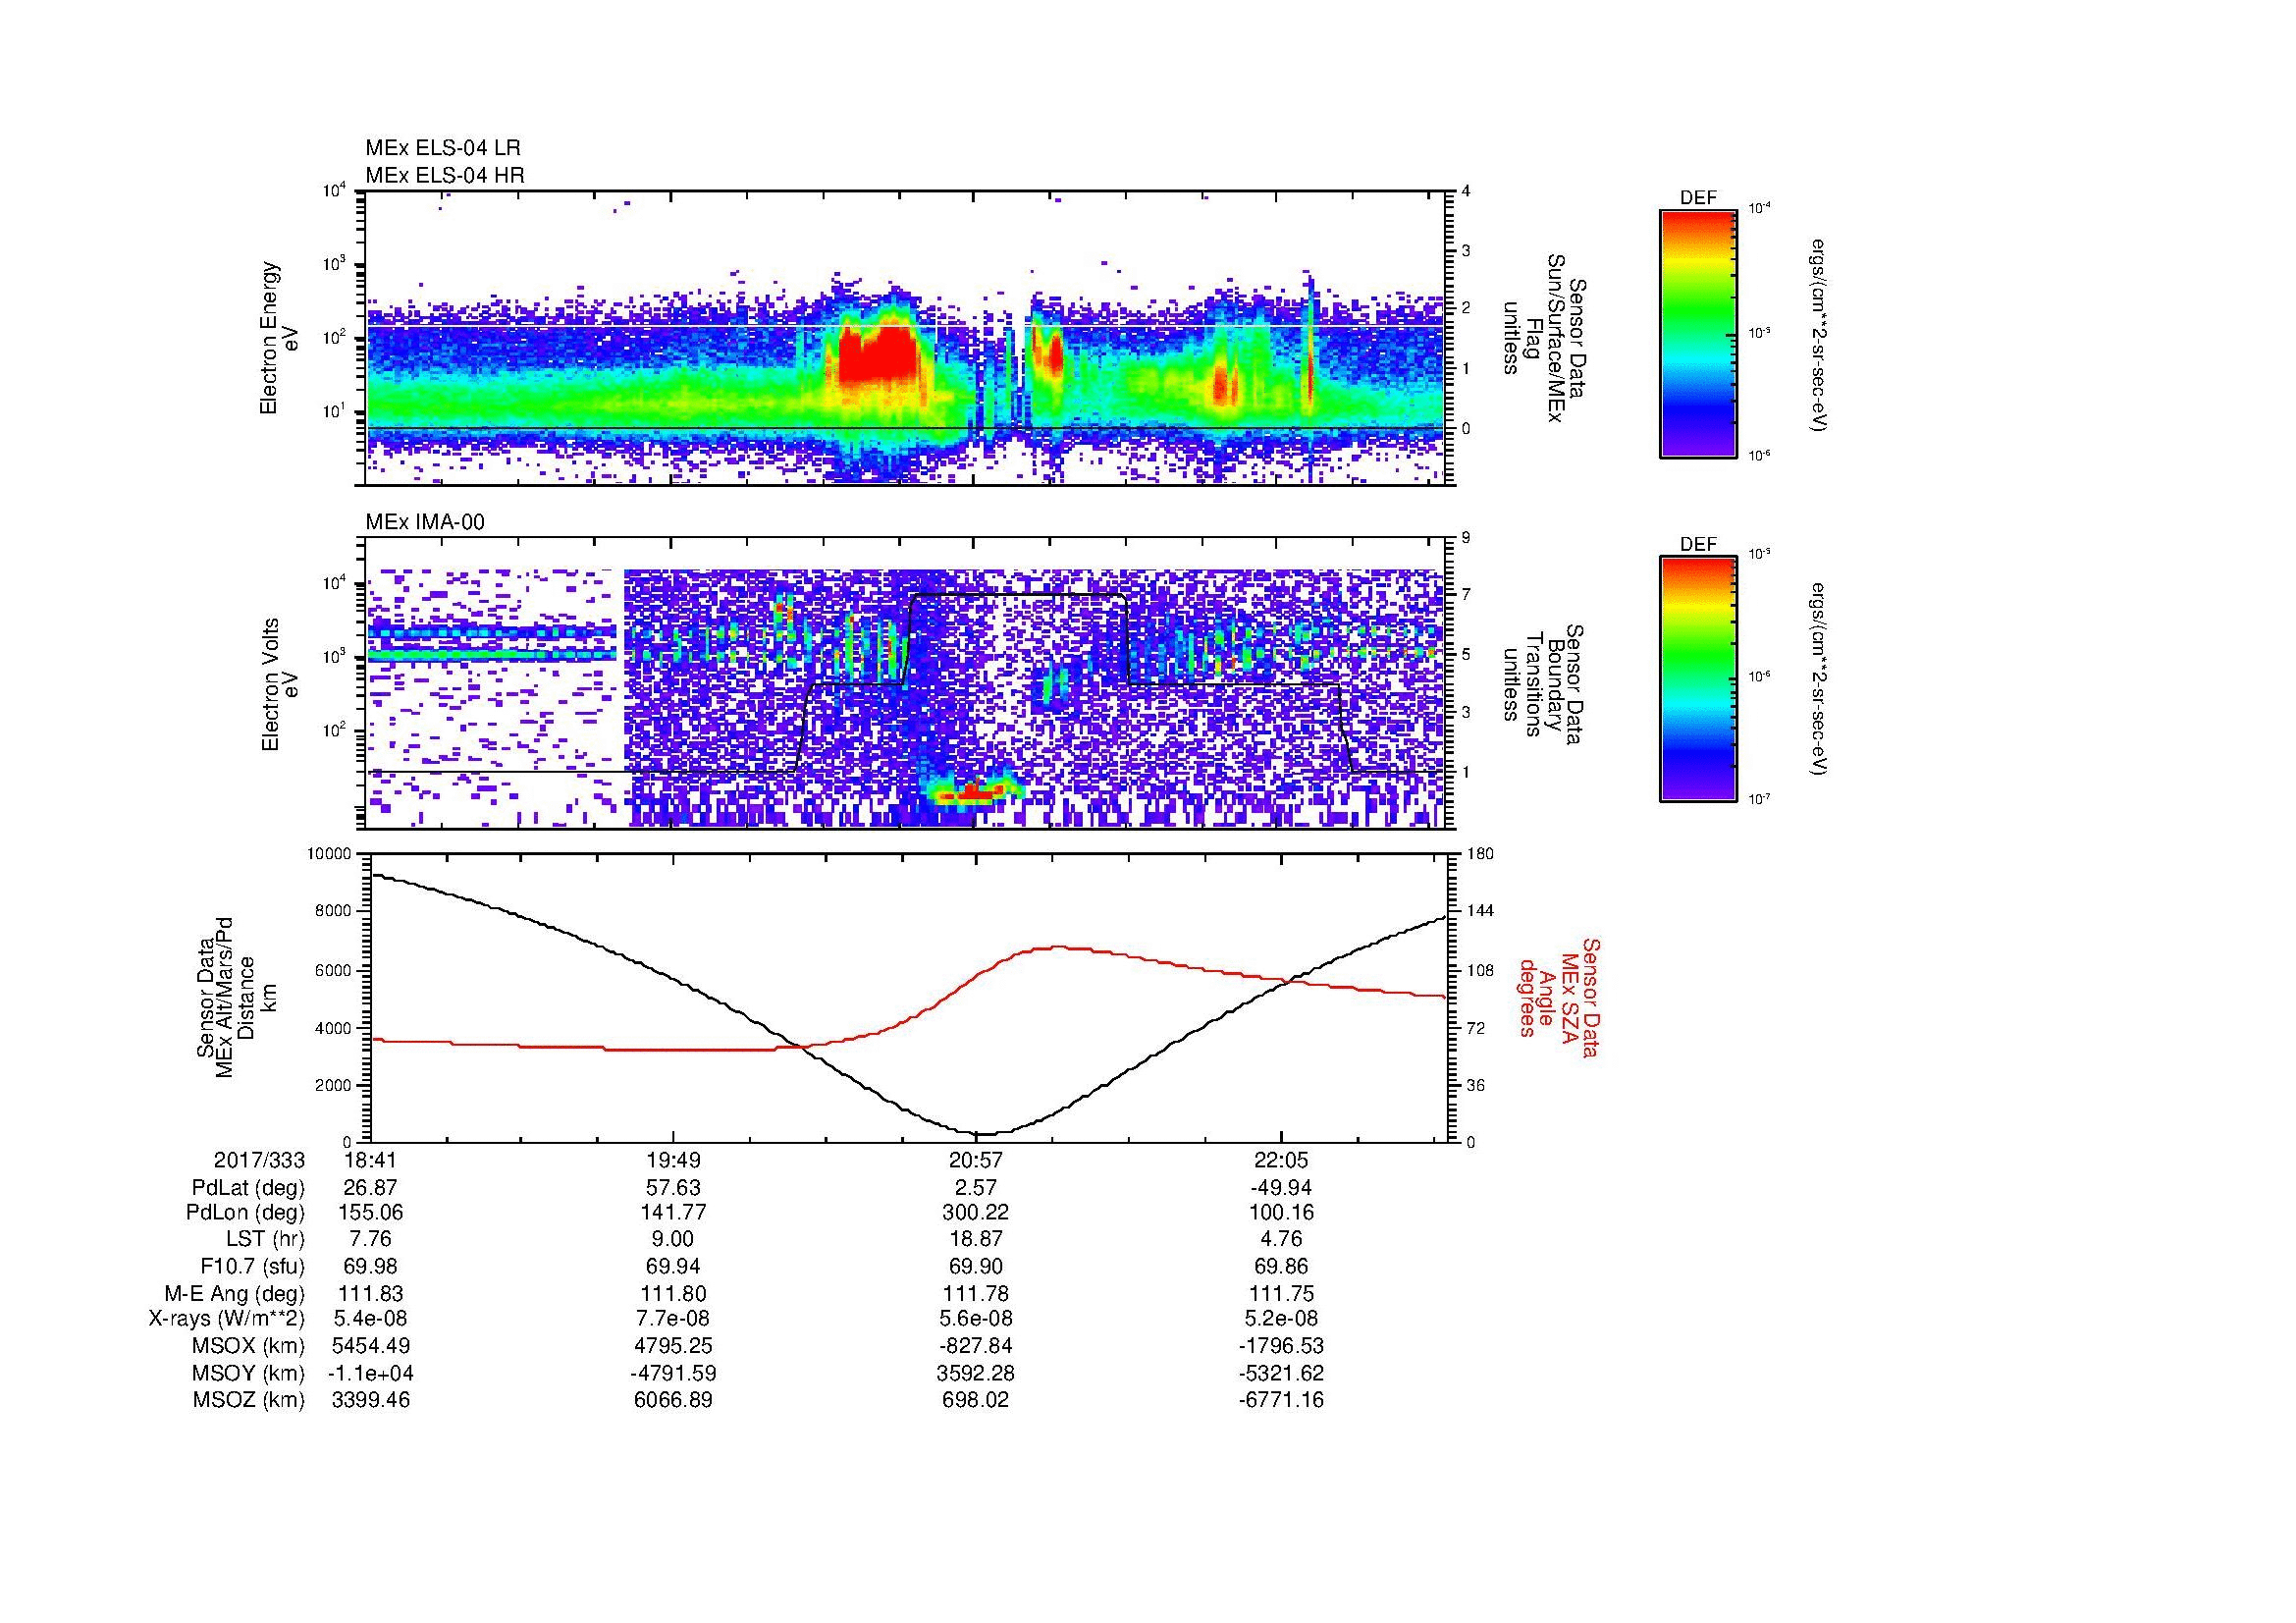Click the MSOZ value 6066.89

pyautogui.click(x=674, y=1401)
